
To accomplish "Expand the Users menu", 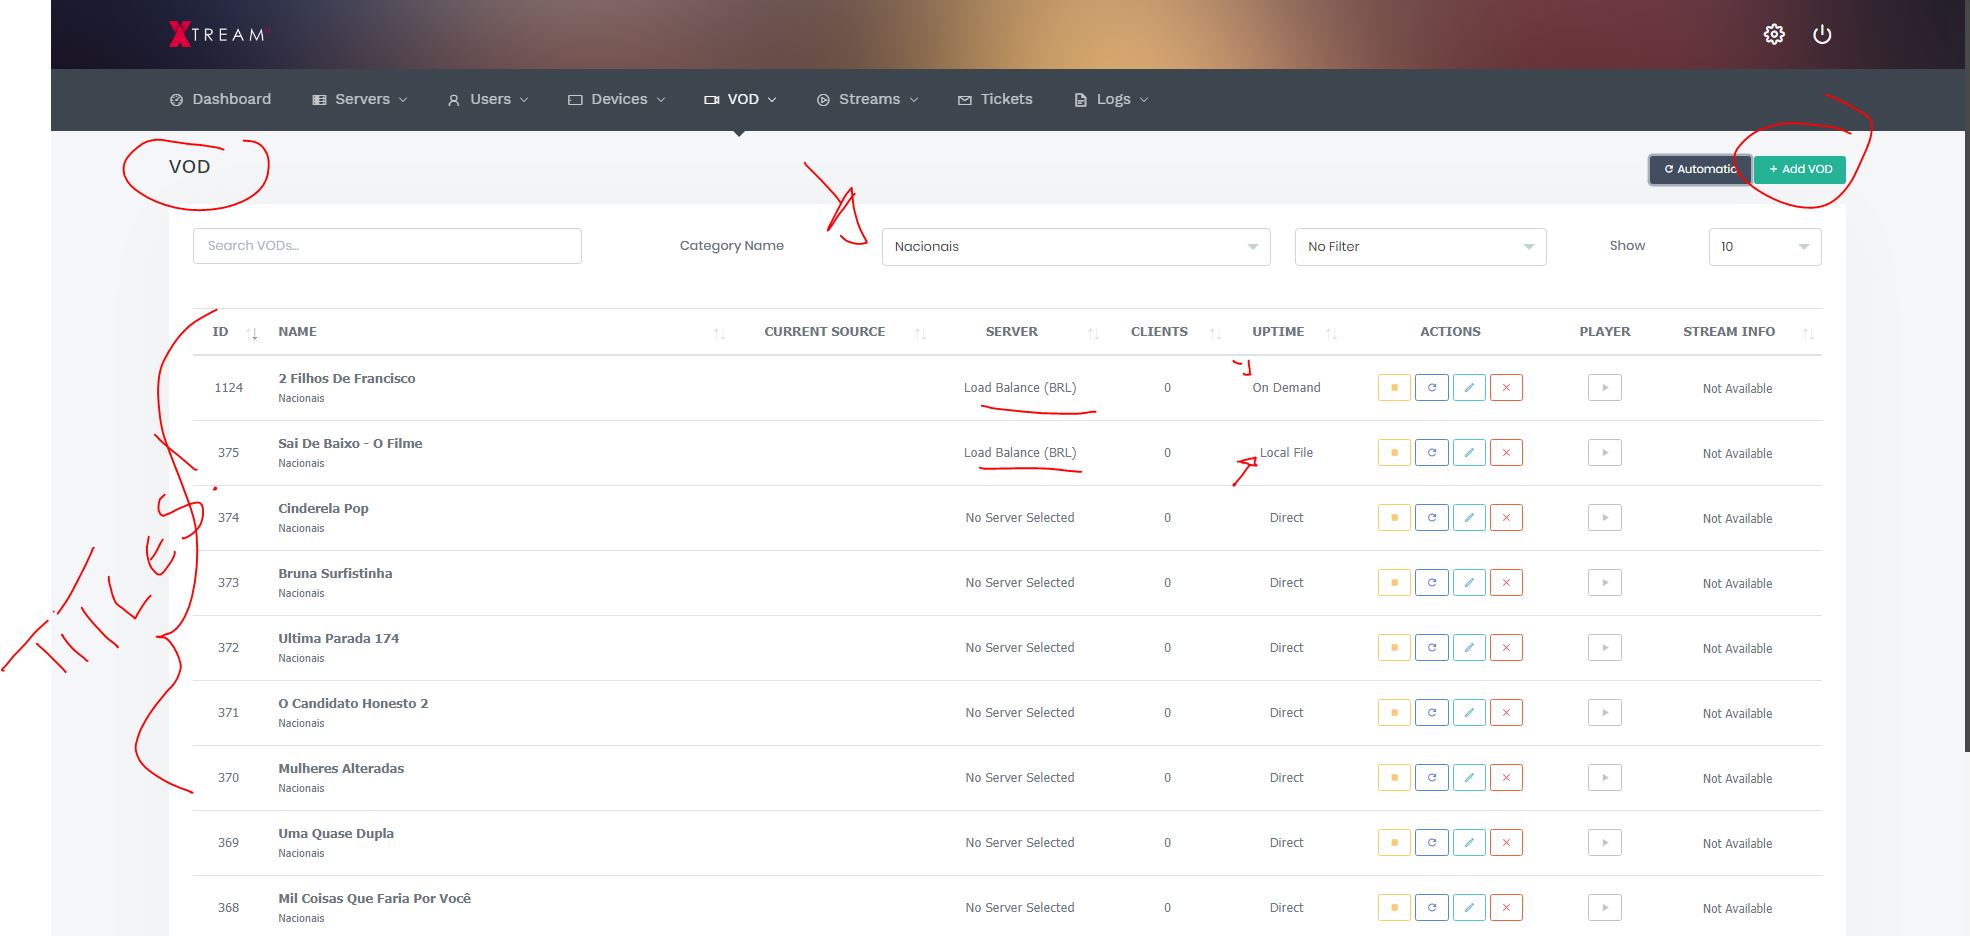I will (488, 99).
